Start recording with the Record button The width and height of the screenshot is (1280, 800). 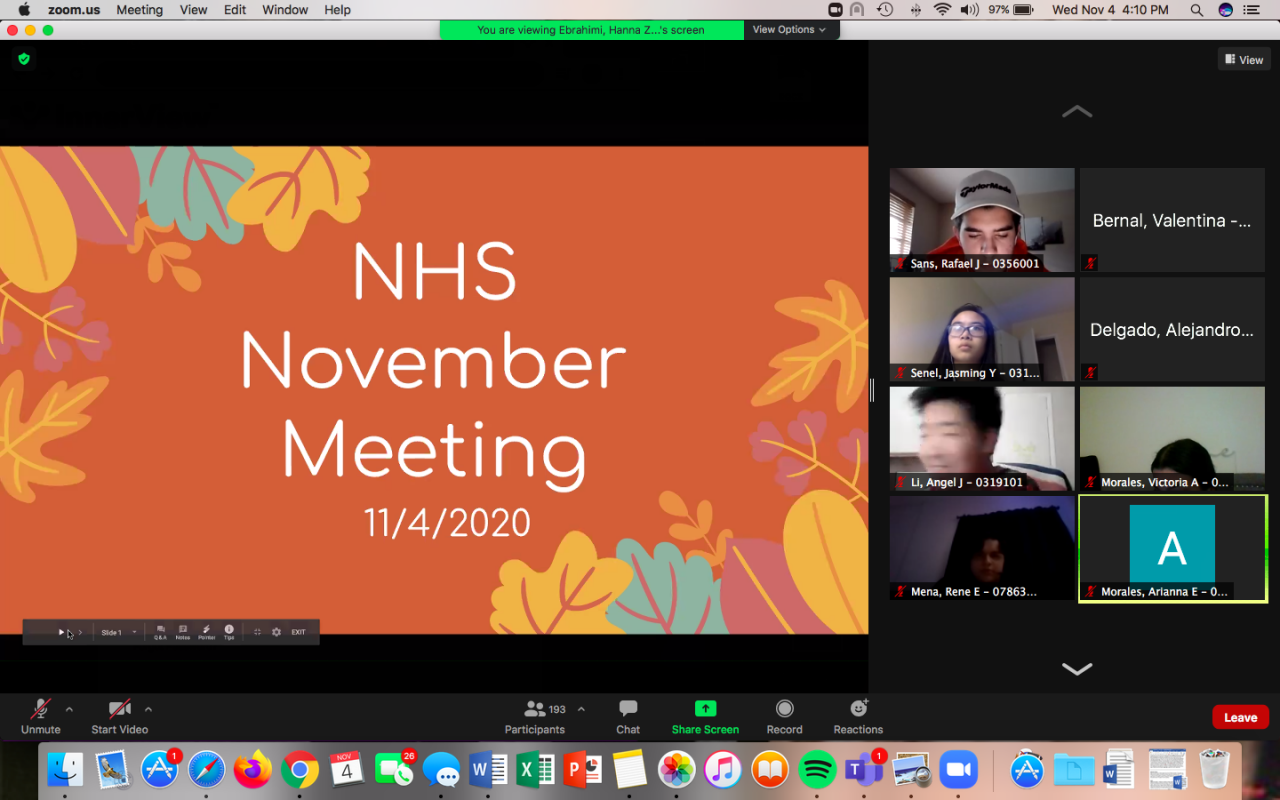[785, 717]
